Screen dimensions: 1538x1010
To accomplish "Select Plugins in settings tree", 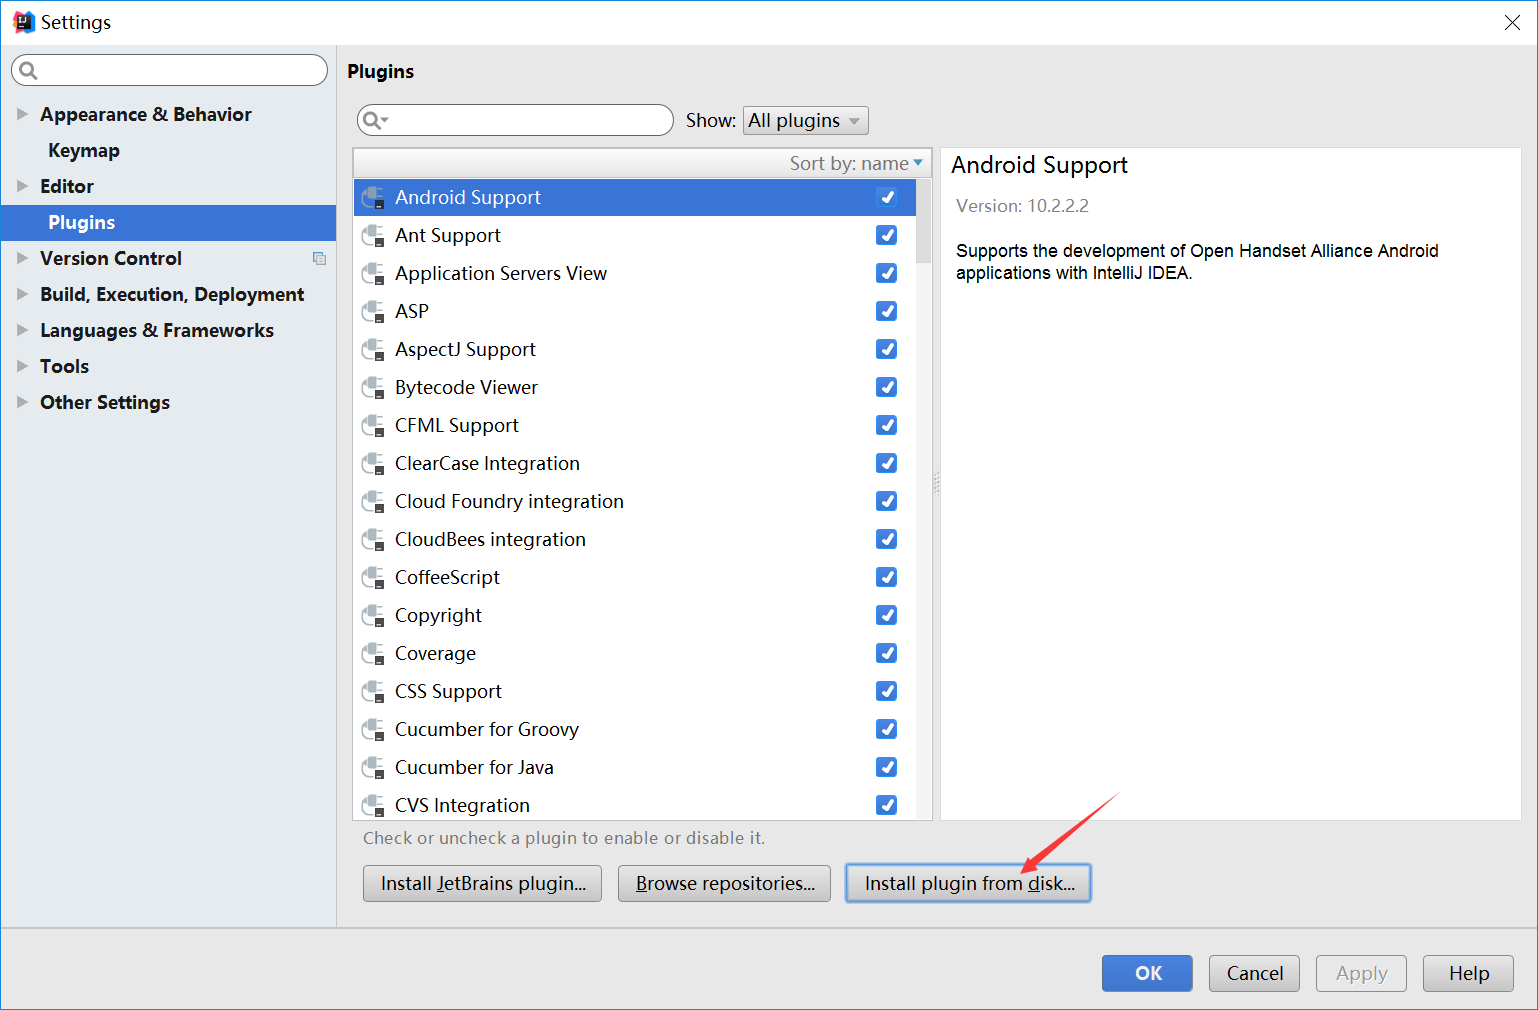I will (168, 222).
